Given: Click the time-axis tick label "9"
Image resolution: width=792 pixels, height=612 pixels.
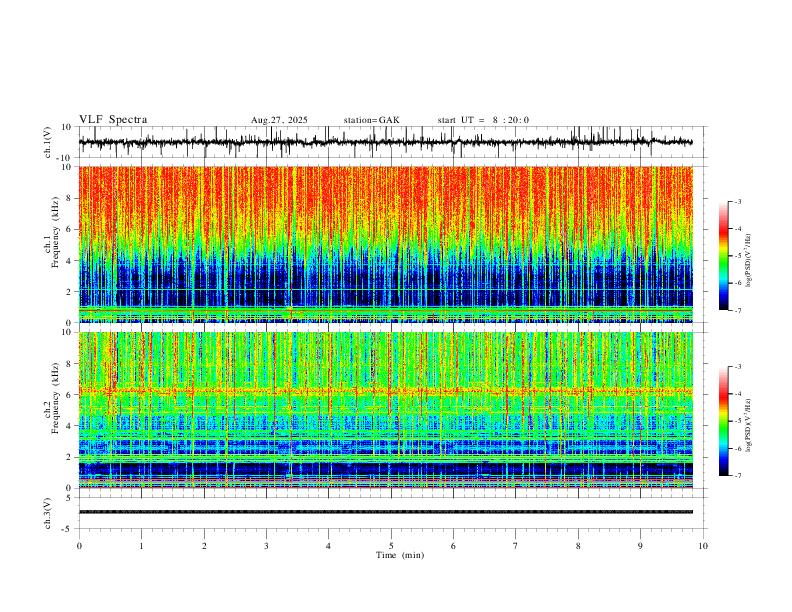Looking at the screenshot, I should tap(640, 546).
